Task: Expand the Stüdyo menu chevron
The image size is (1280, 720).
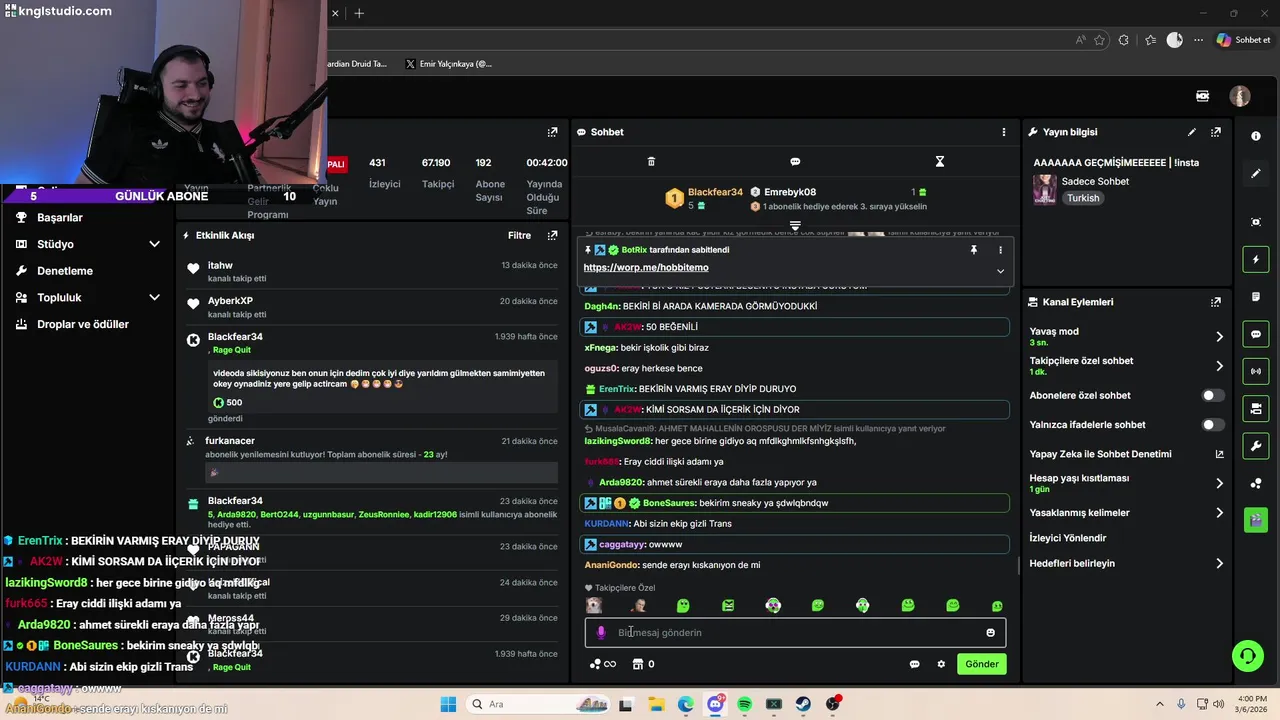Action: tap(154, 244)
